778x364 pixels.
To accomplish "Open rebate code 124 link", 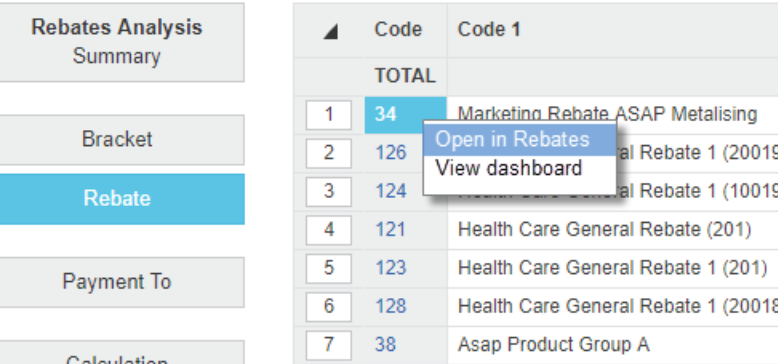I will click(390, 191).
